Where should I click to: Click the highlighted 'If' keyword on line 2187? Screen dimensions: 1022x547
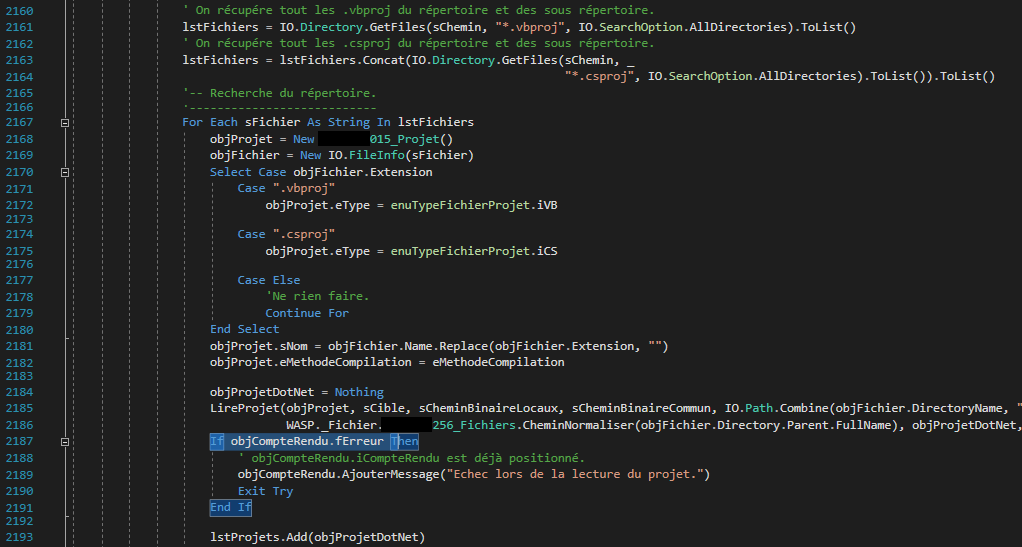[x=216, y=442]
